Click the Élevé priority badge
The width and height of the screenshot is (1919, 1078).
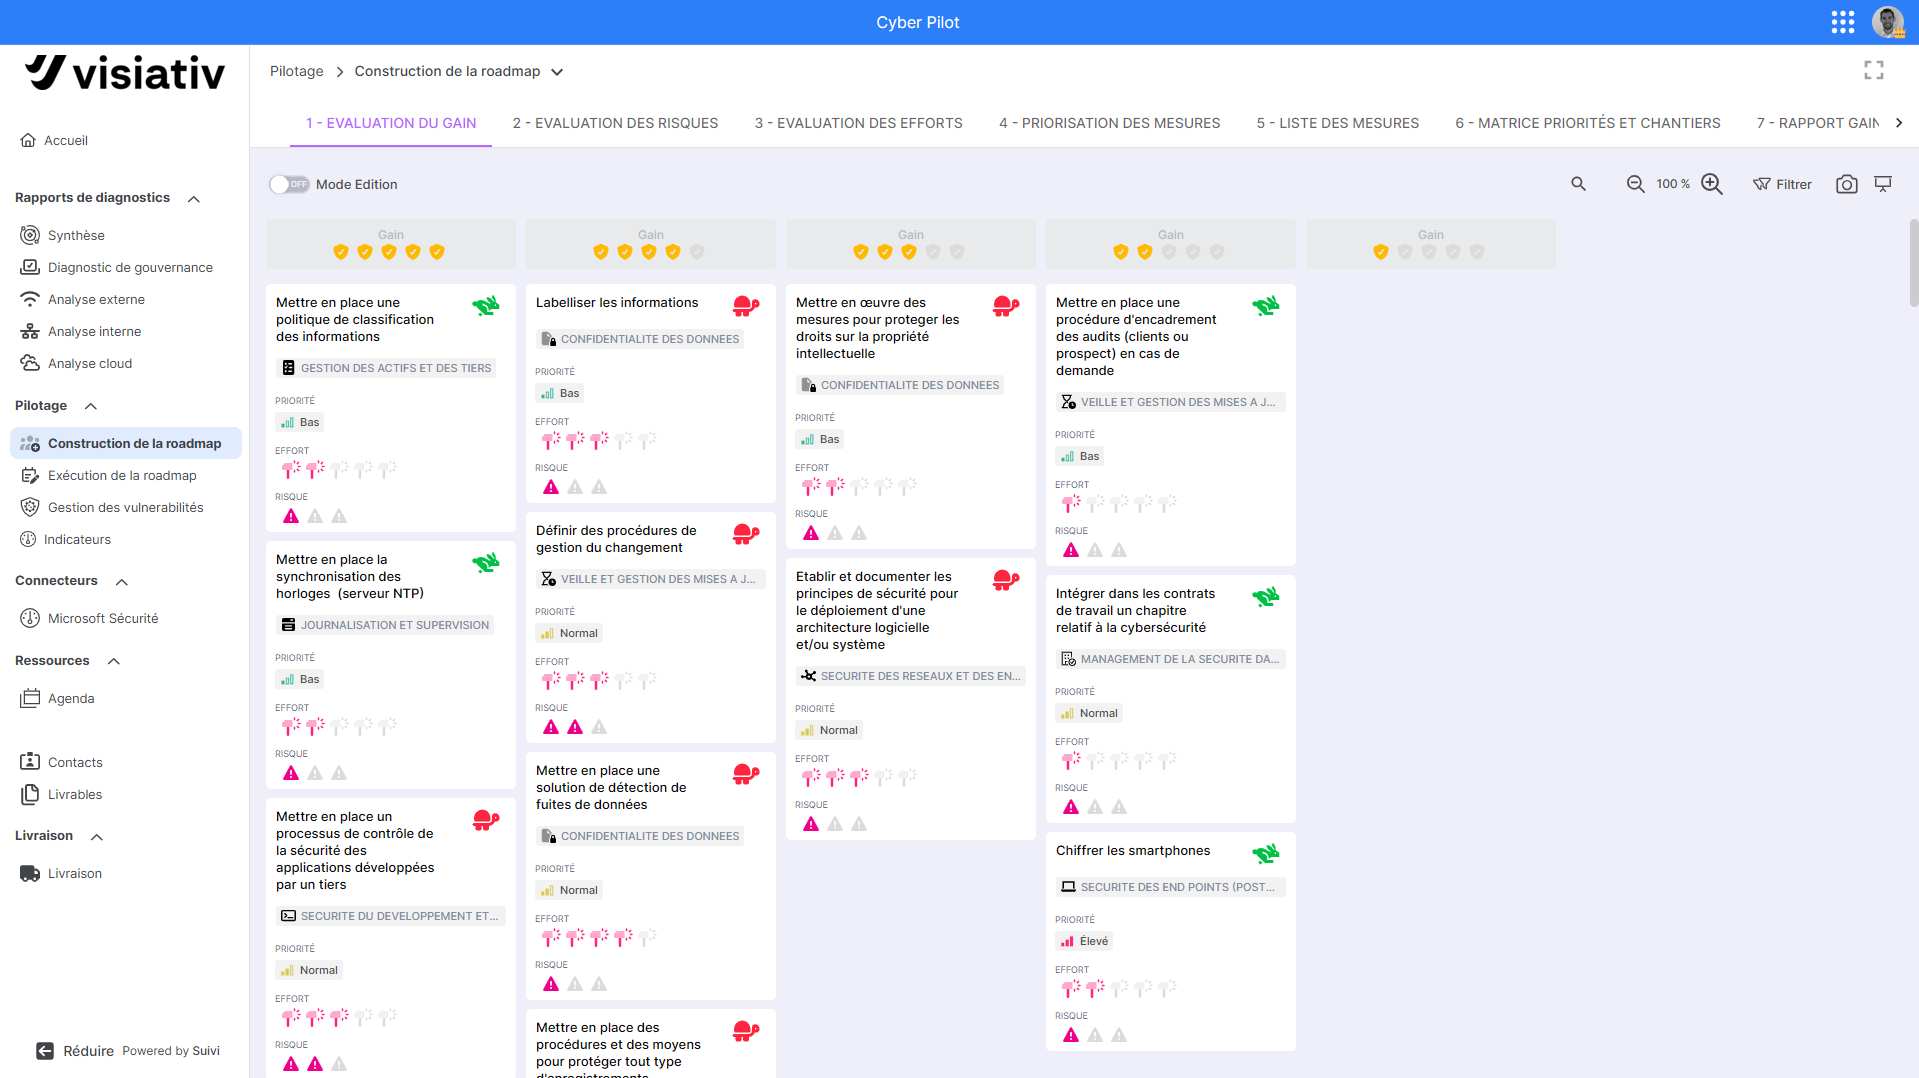click(1084, 941)
